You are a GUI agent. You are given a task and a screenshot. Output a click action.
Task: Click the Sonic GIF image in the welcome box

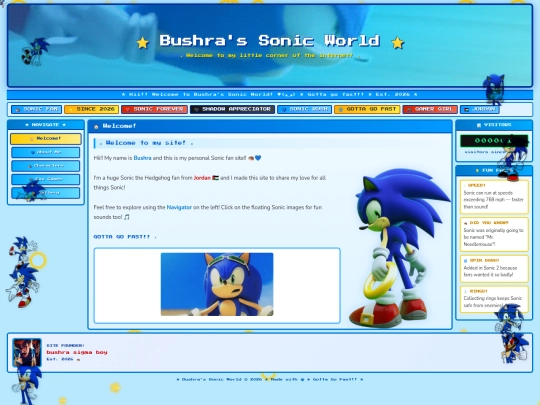[x=217, y=284]
